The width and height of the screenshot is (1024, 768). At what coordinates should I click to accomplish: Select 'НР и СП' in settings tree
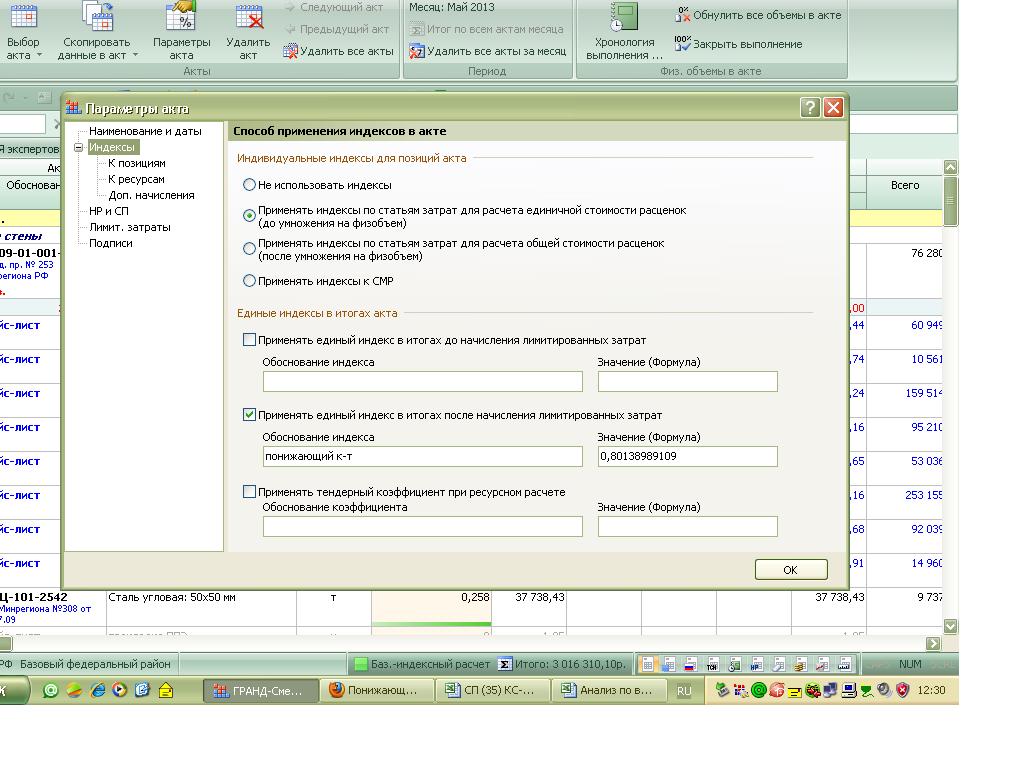(108, 211)
